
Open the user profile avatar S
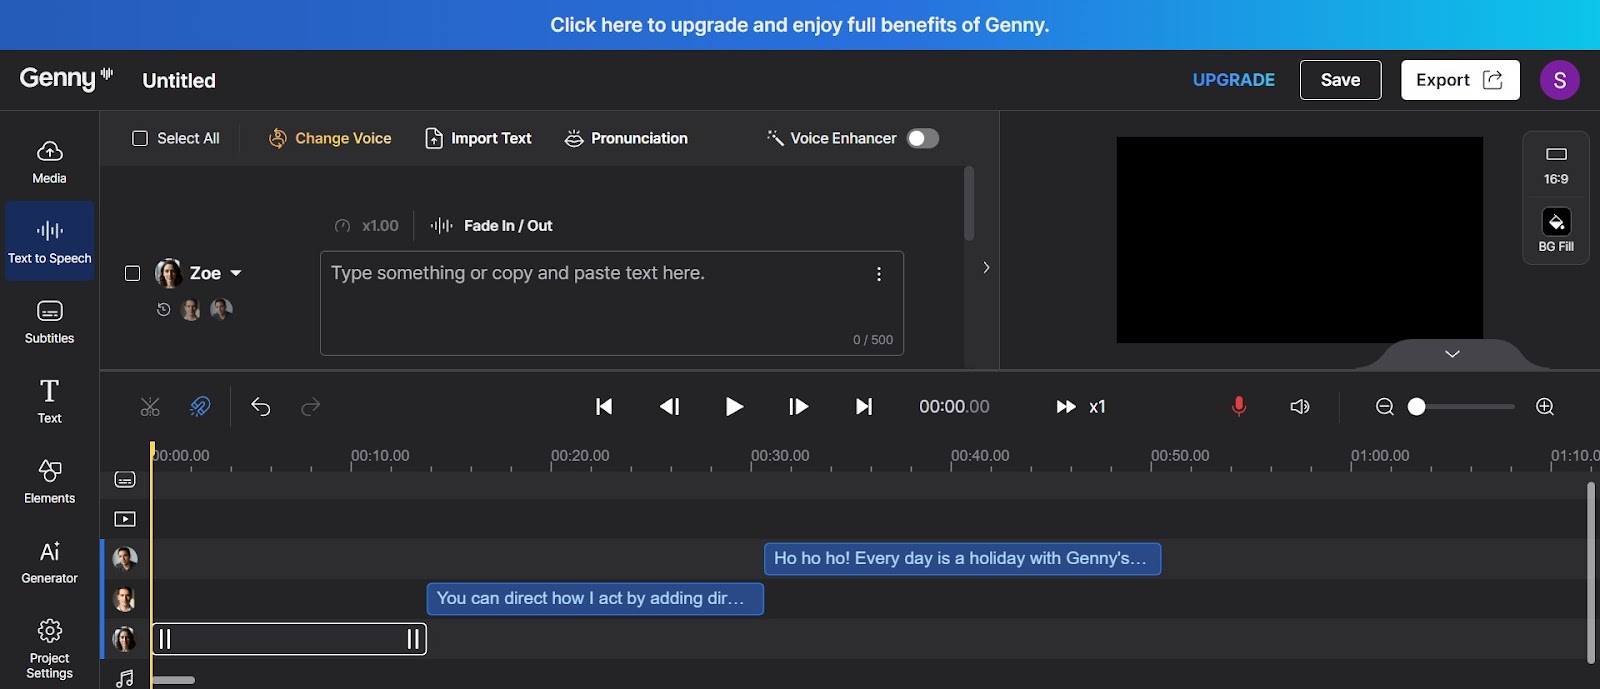click(x=1559, y=80)
